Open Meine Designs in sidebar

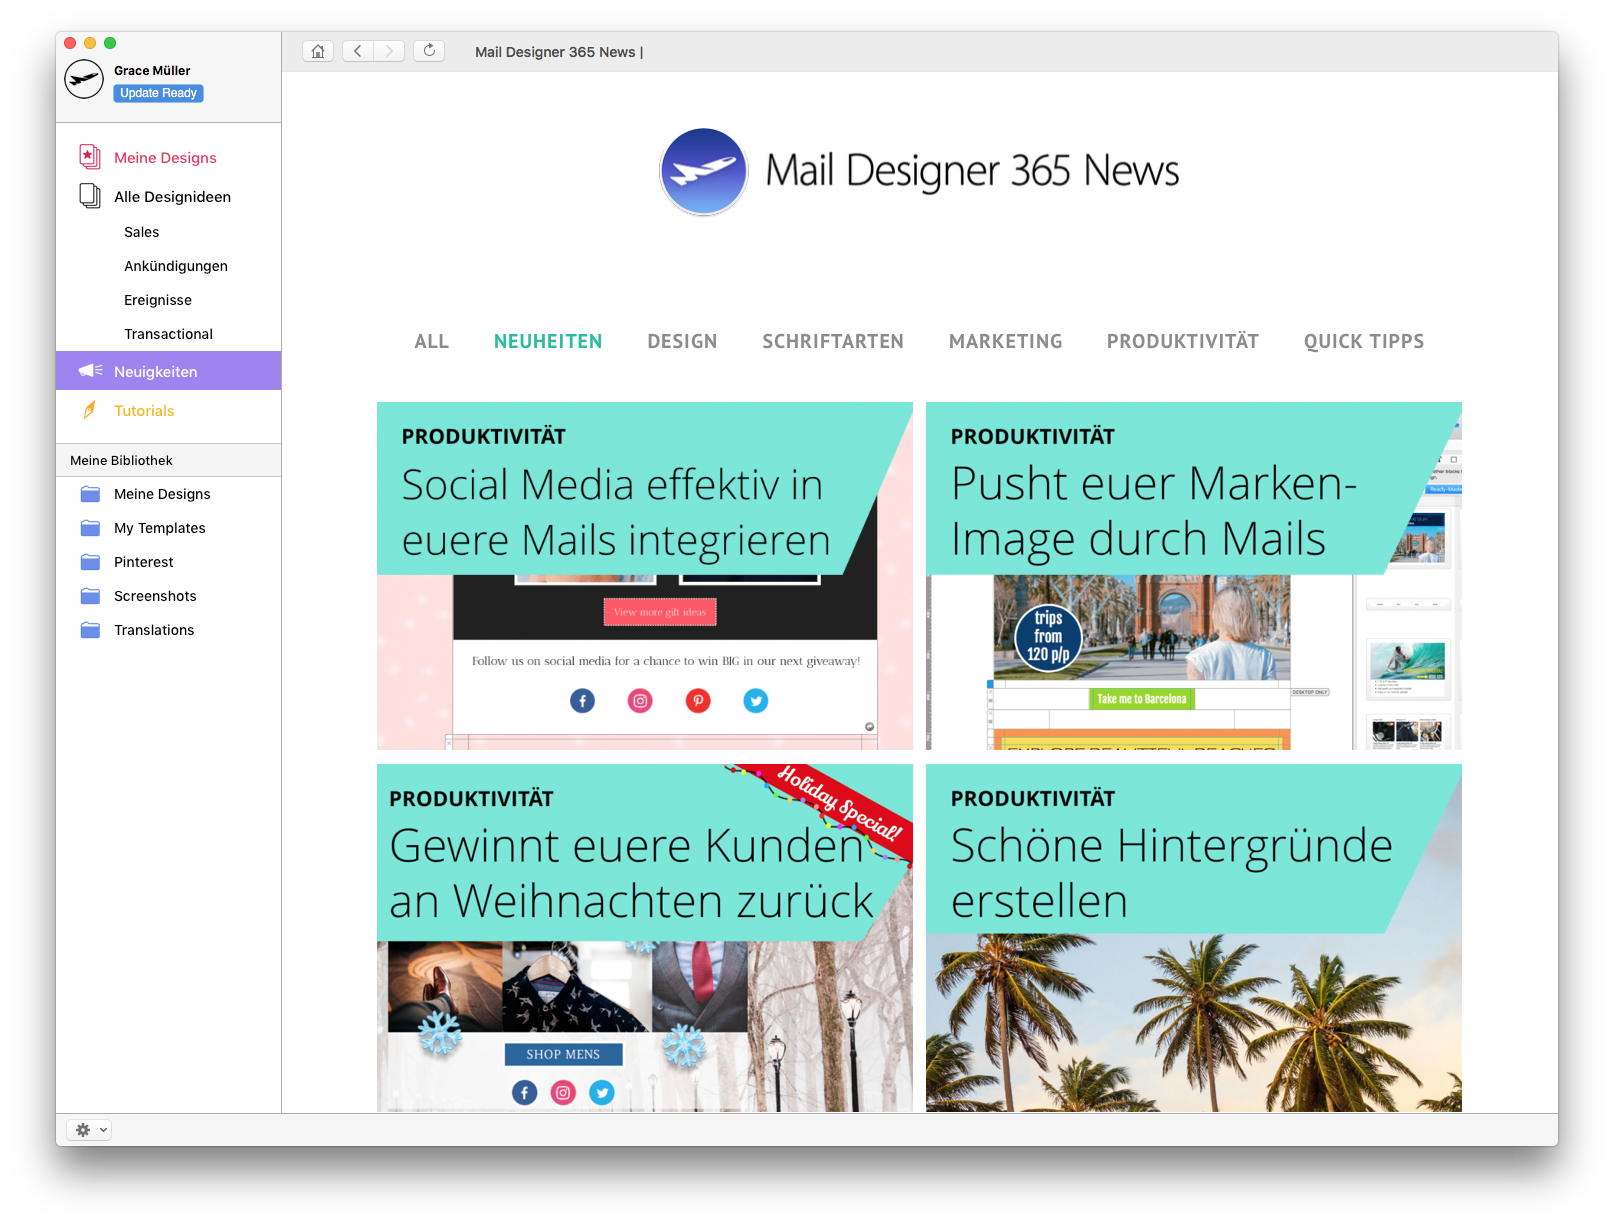pos(165,158)
